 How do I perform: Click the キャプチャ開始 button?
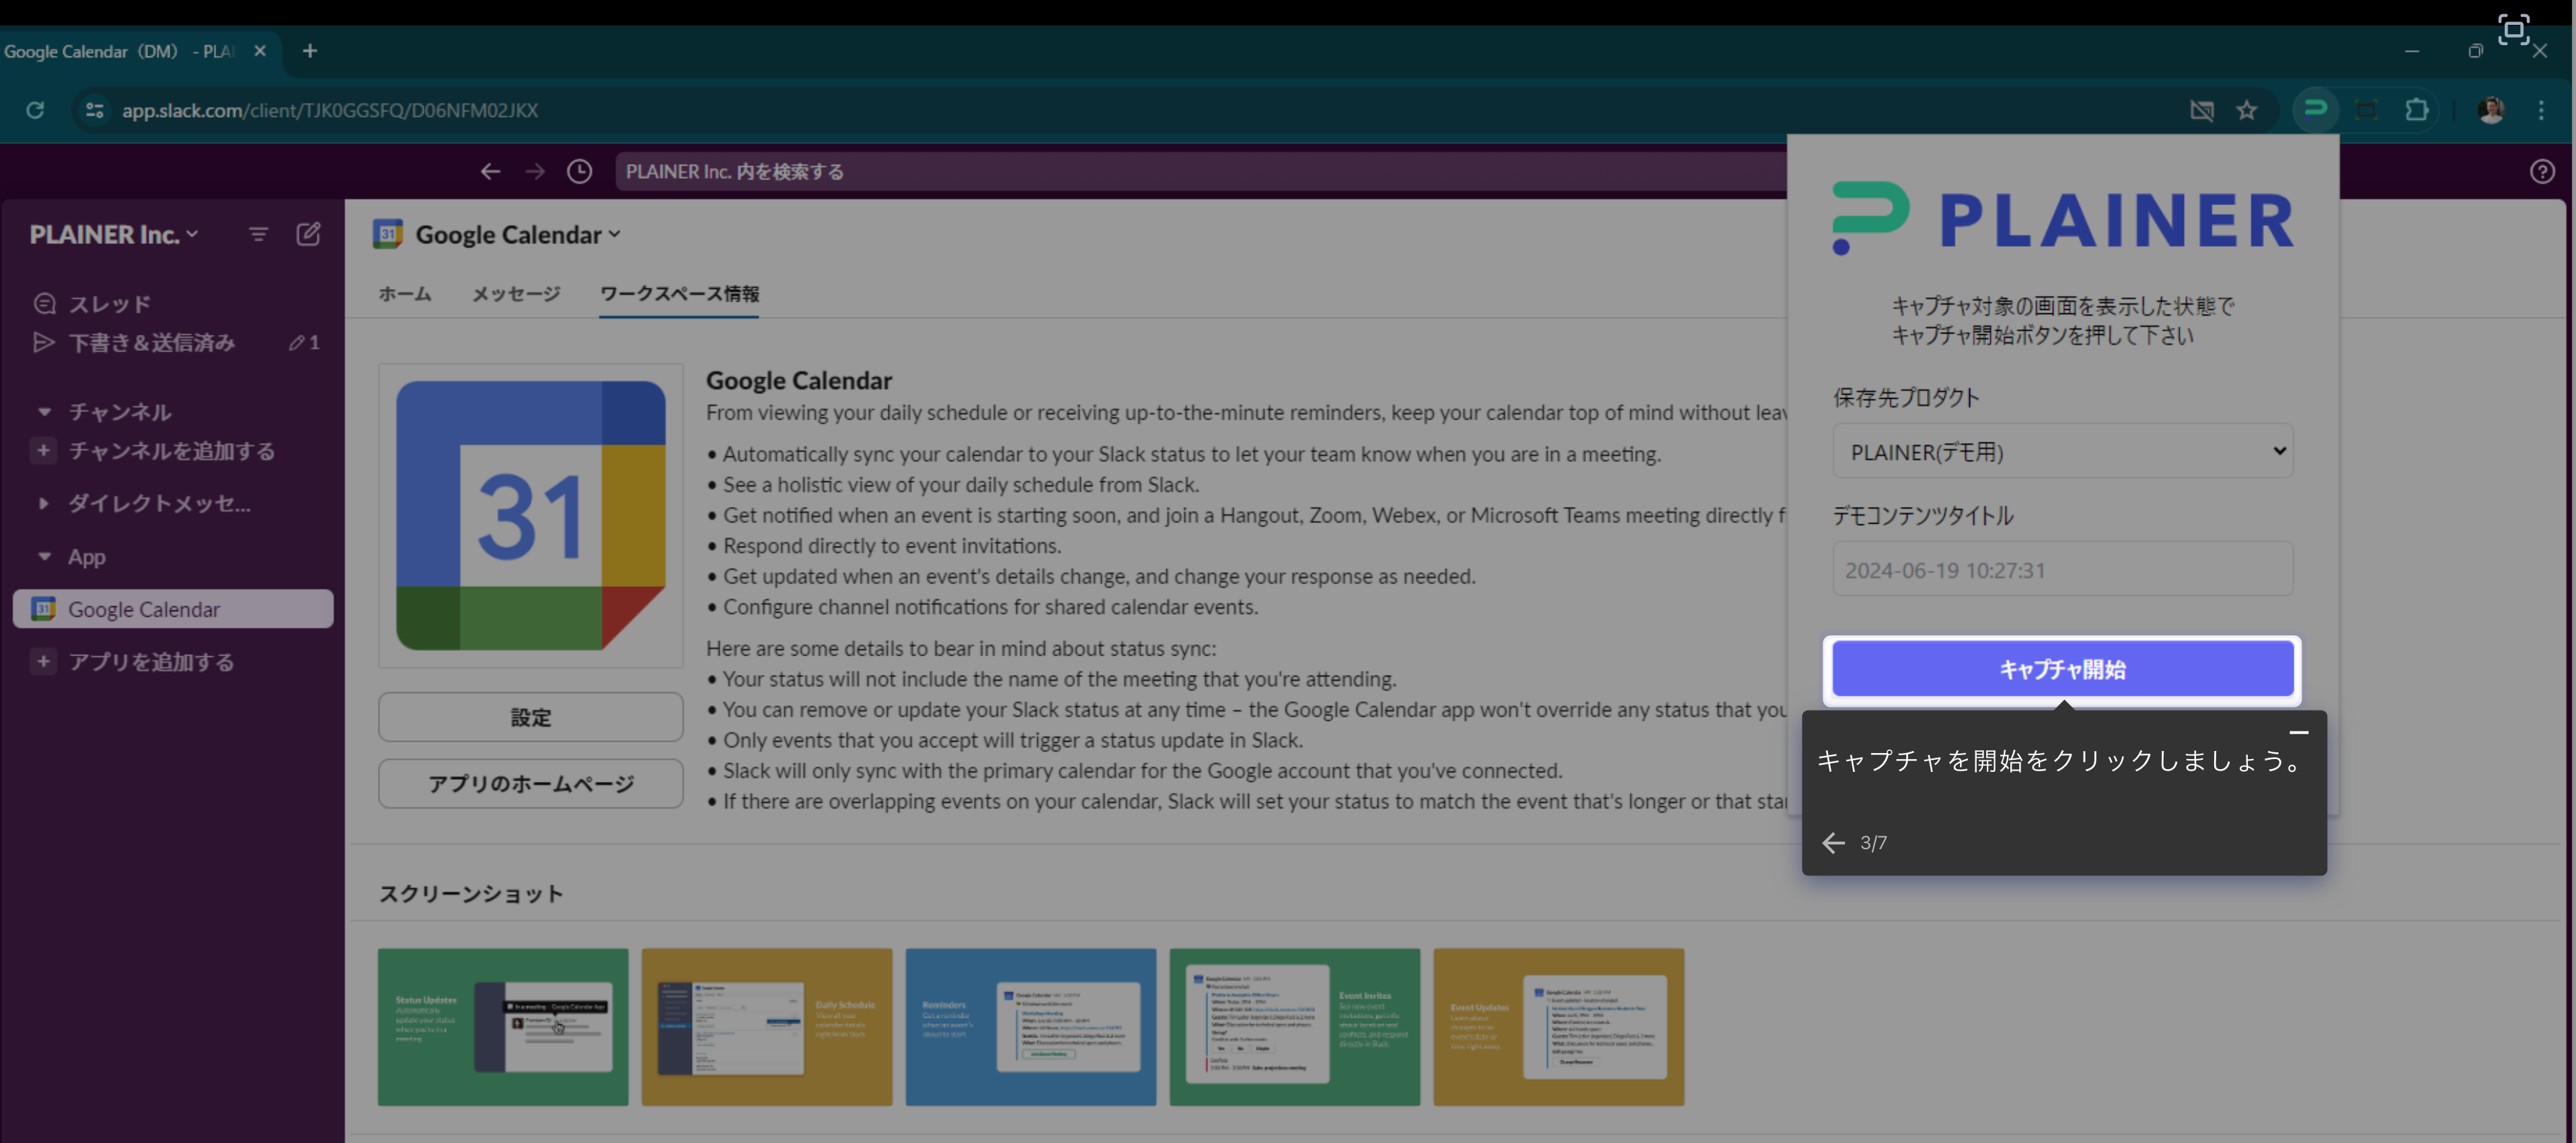coord(2062,669)
